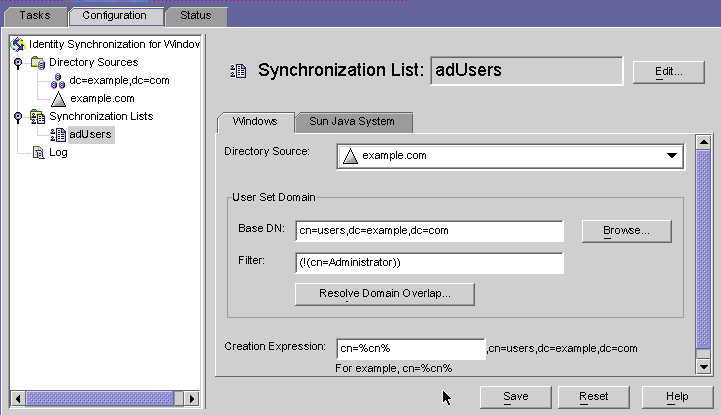
Task: Click the Log document icon
Action: click(x=38, y=153)
